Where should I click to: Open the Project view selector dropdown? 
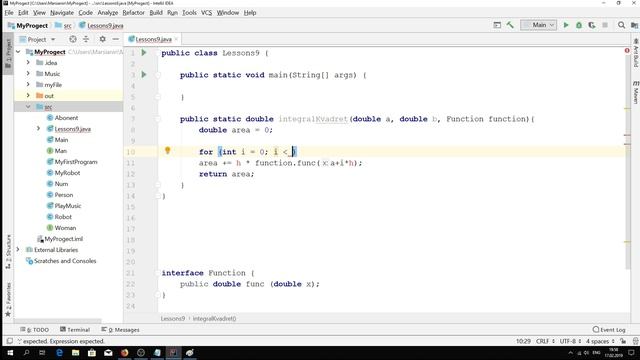(37, 39)
